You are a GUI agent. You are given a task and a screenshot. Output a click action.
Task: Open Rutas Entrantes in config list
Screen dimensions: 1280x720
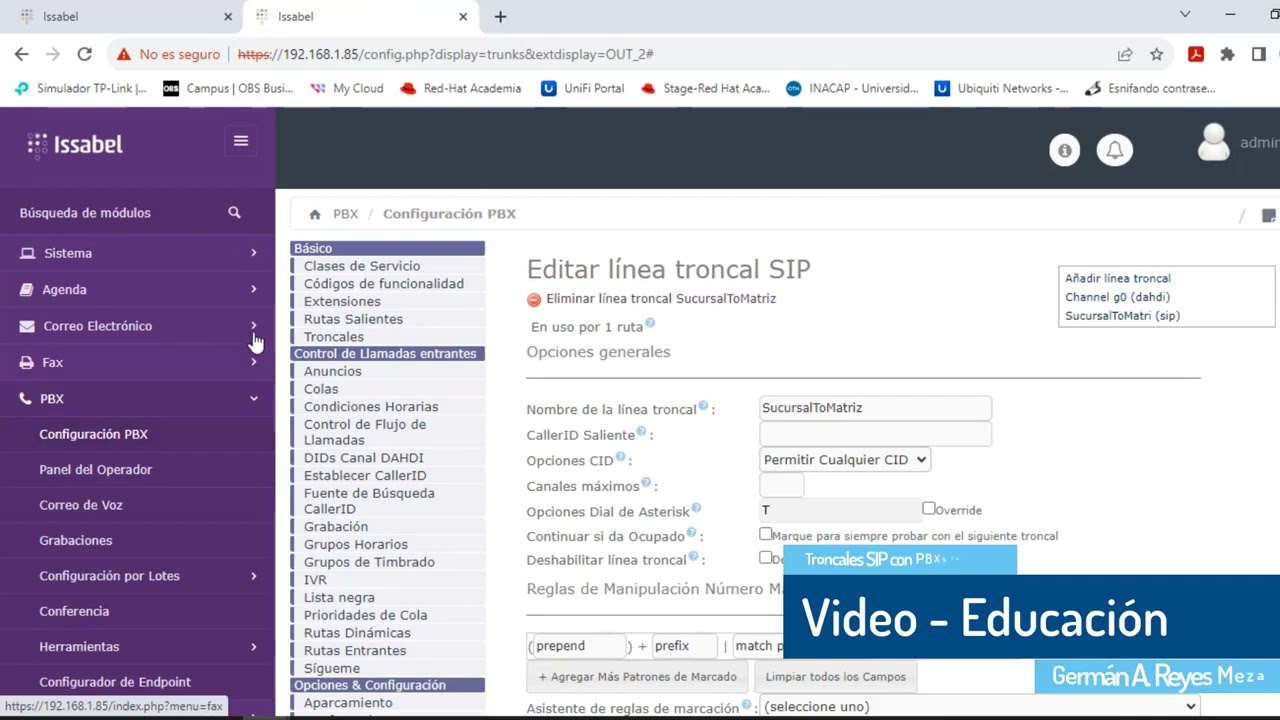pyautogui.click(x=354, y=651)
